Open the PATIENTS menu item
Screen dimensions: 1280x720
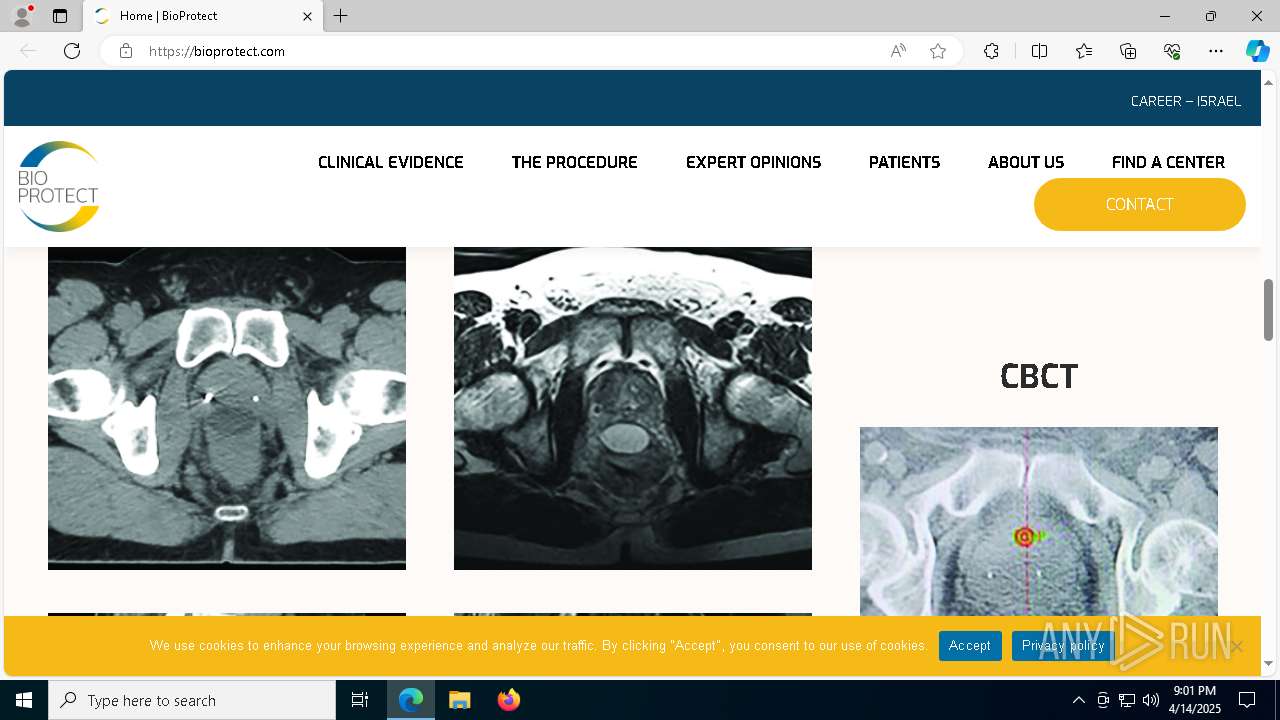[x=904, y=162]
